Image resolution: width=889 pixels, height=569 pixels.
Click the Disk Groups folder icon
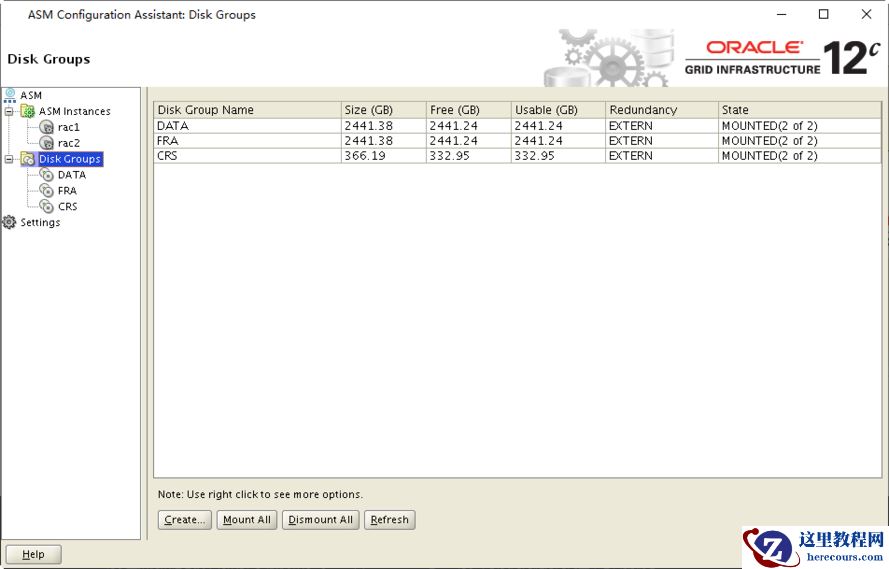pos(27,159)
